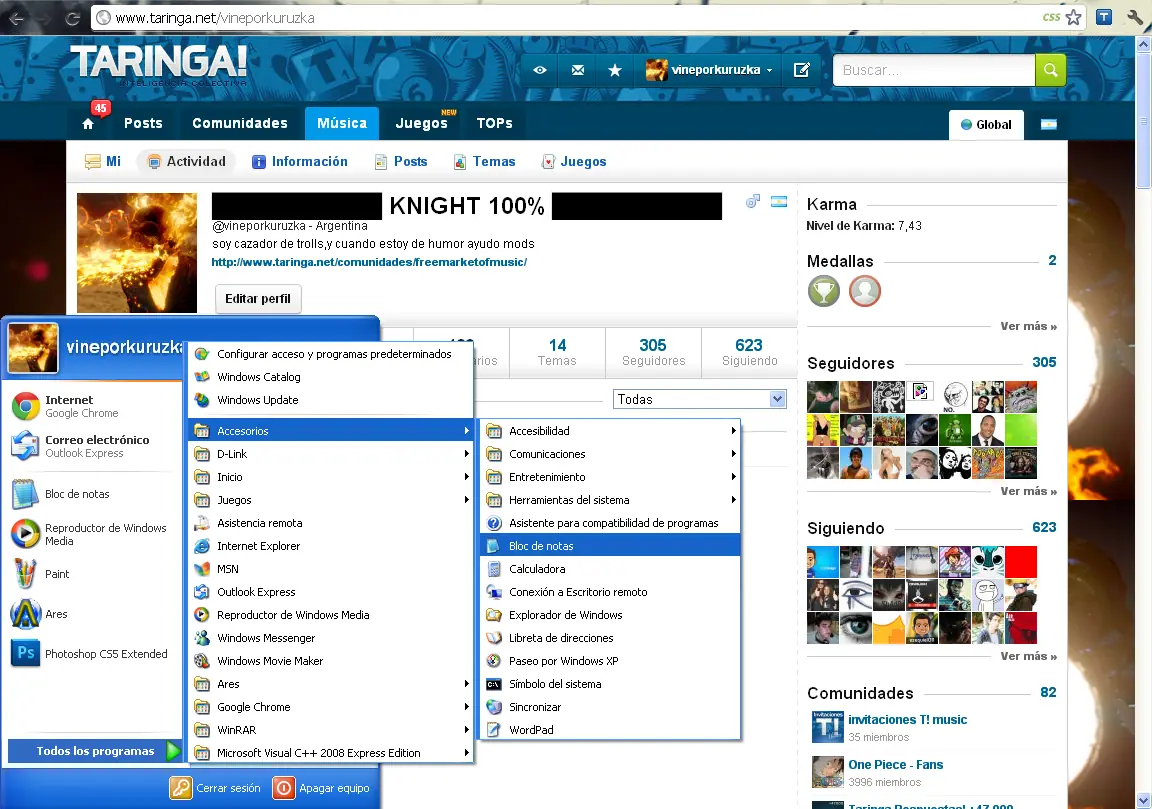Open One Piece - Fans community link
The width and height of the screenshot is (1152, 809).
click(x=896, y=764)
